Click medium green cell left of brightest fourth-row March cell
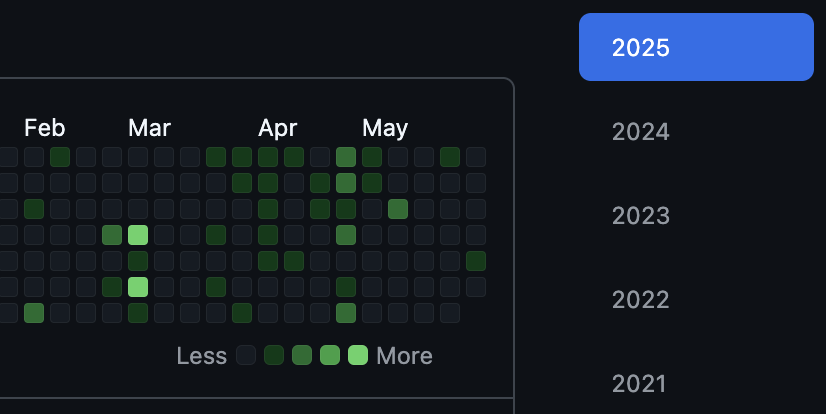The height and width of the screenshot is (414, 826). [112, 235]
